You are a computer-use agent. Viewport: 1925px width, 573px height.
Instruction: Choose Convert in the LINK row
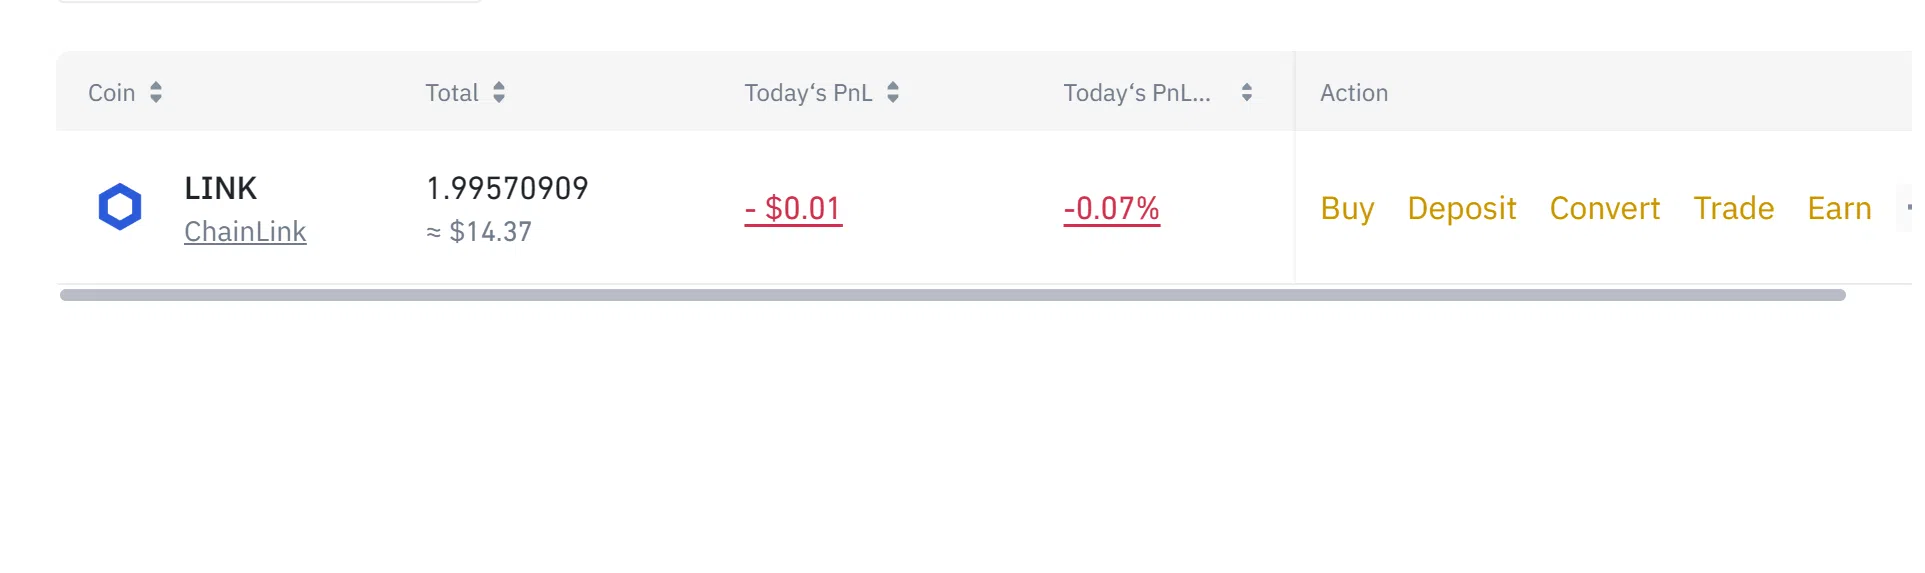click(1604, 208)
